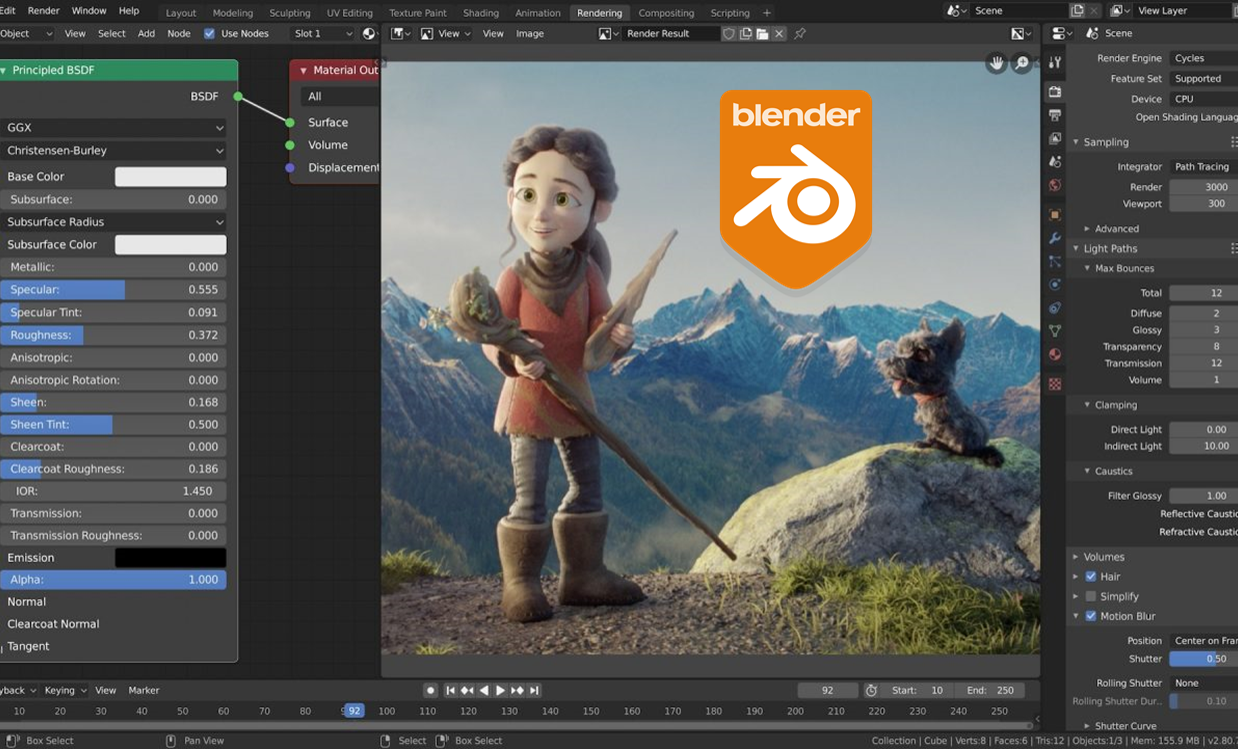
Task: Open the Render properties tab icon
Action: [1055, 92]
